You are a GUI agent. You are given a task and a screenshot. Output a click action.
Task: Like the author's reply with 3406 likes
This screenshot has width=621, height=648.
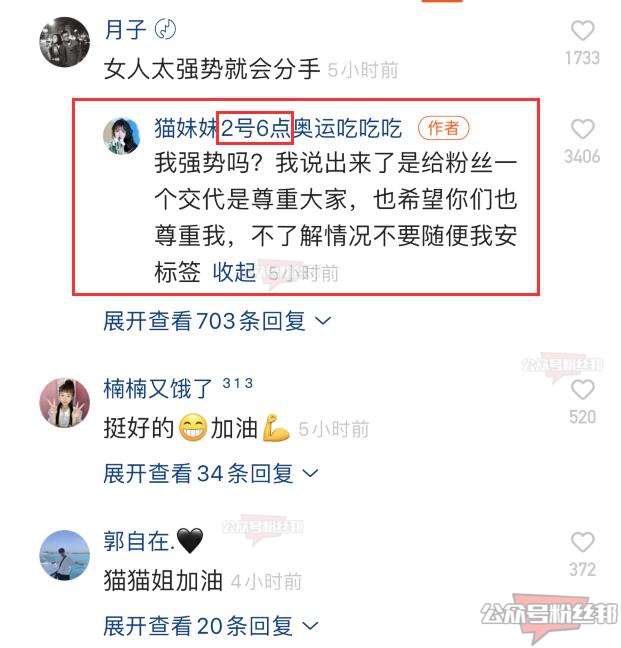point(582,129)
